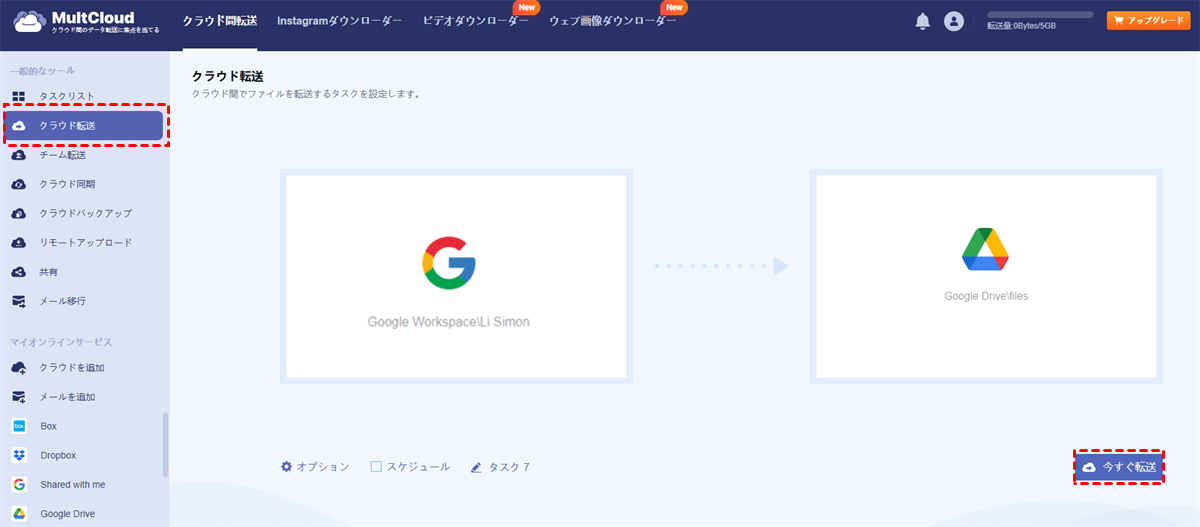Open ビデオダウンローダー tab
Screen dimensions: 1200x527
pos(476,21)
